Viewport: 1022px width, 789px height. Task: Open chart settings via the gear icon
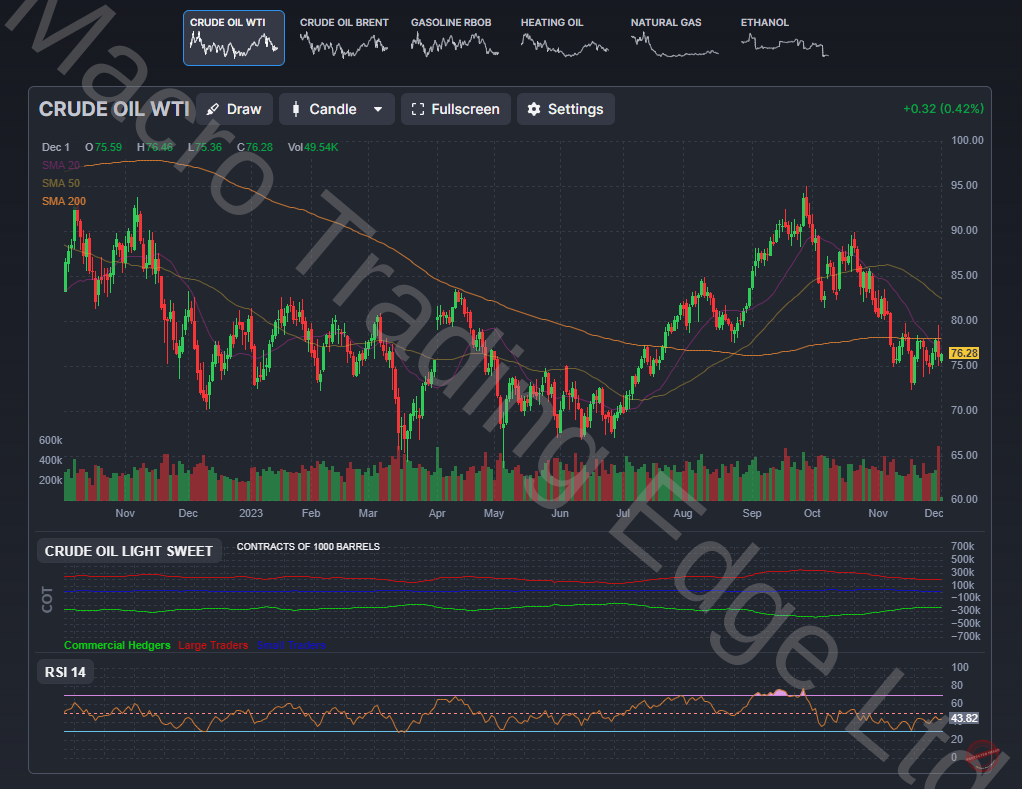[x=536, y=109]
